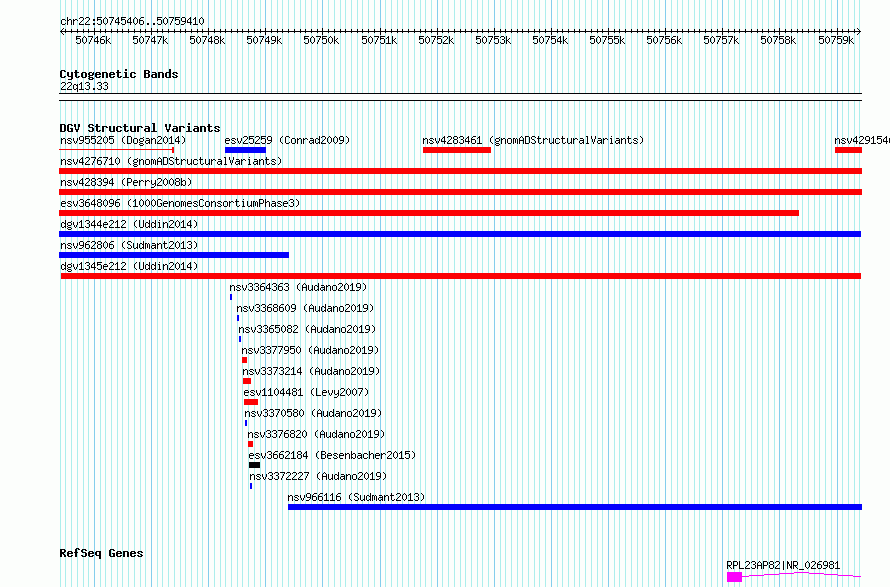Click the 50746k ruler tick label
Viewport: 890px width, 587px height.
coord(93,40)
